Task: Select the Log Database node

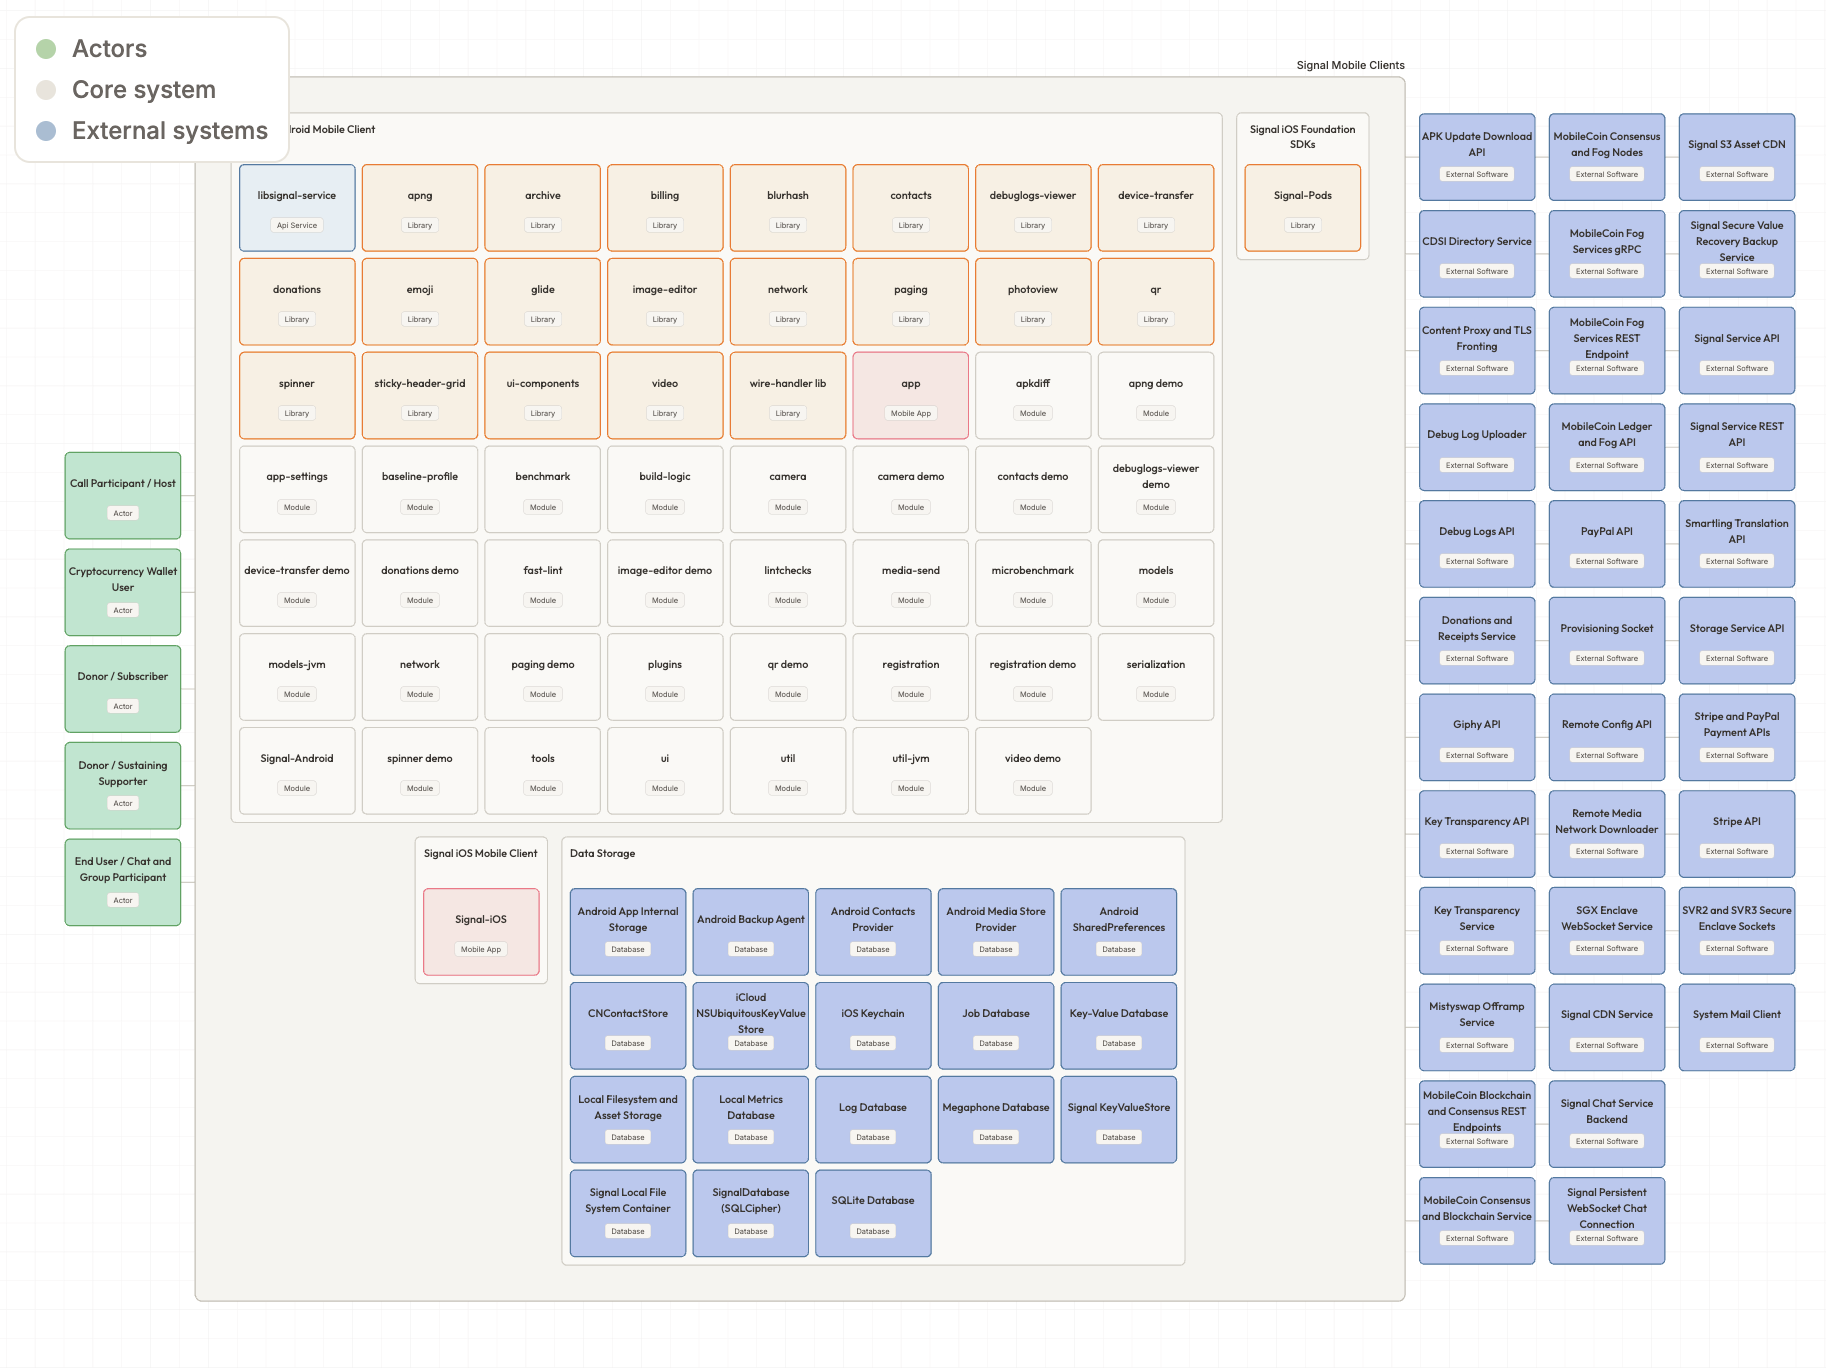Action: click(x=873, y=1120)
